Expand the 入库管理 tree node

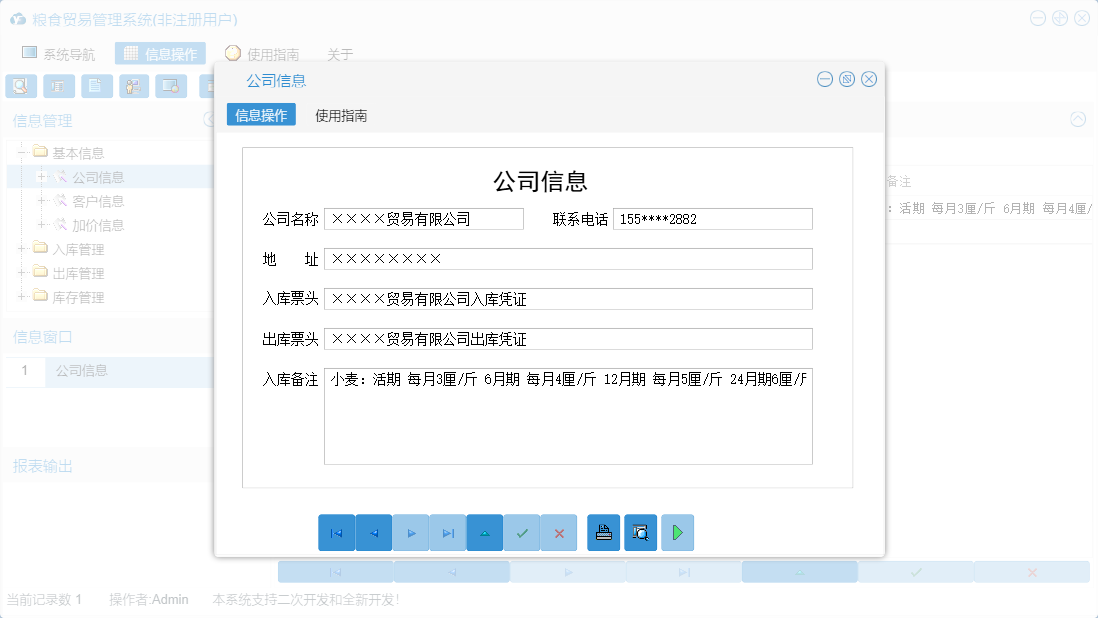point(23,248)
